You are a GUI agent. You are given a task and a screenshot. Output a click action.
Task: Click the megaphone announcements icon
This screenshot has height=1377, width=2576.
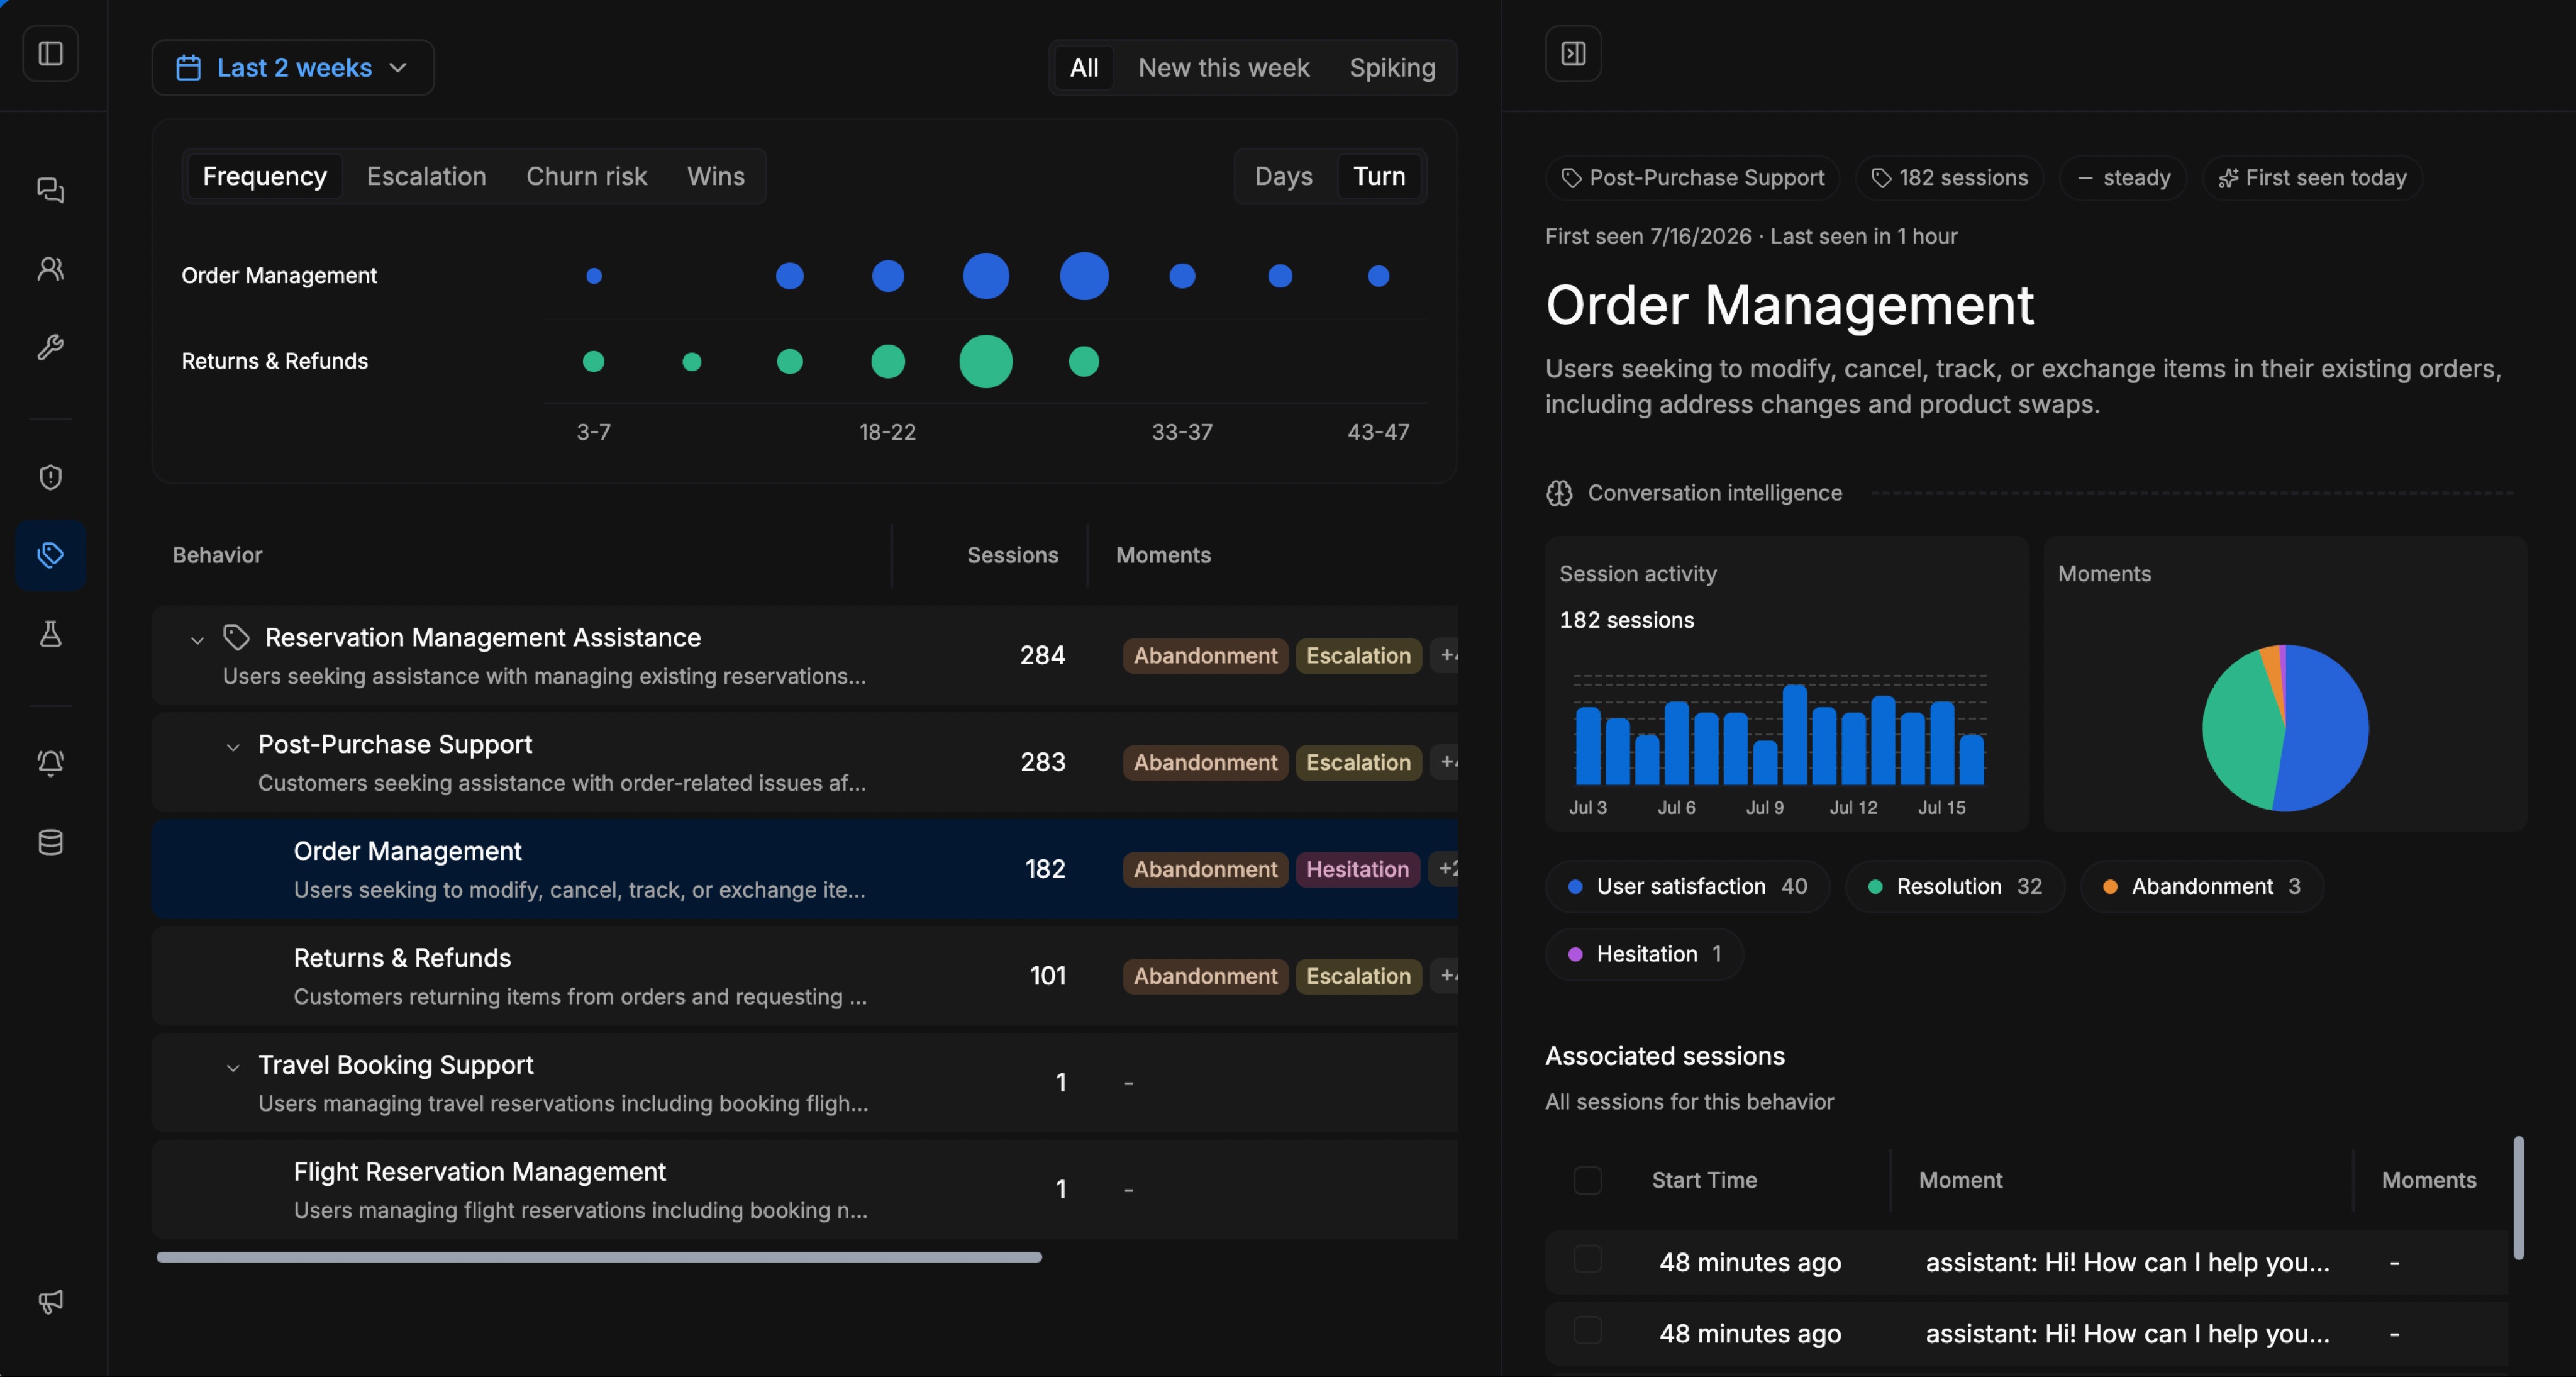(x=51, y=1301)
